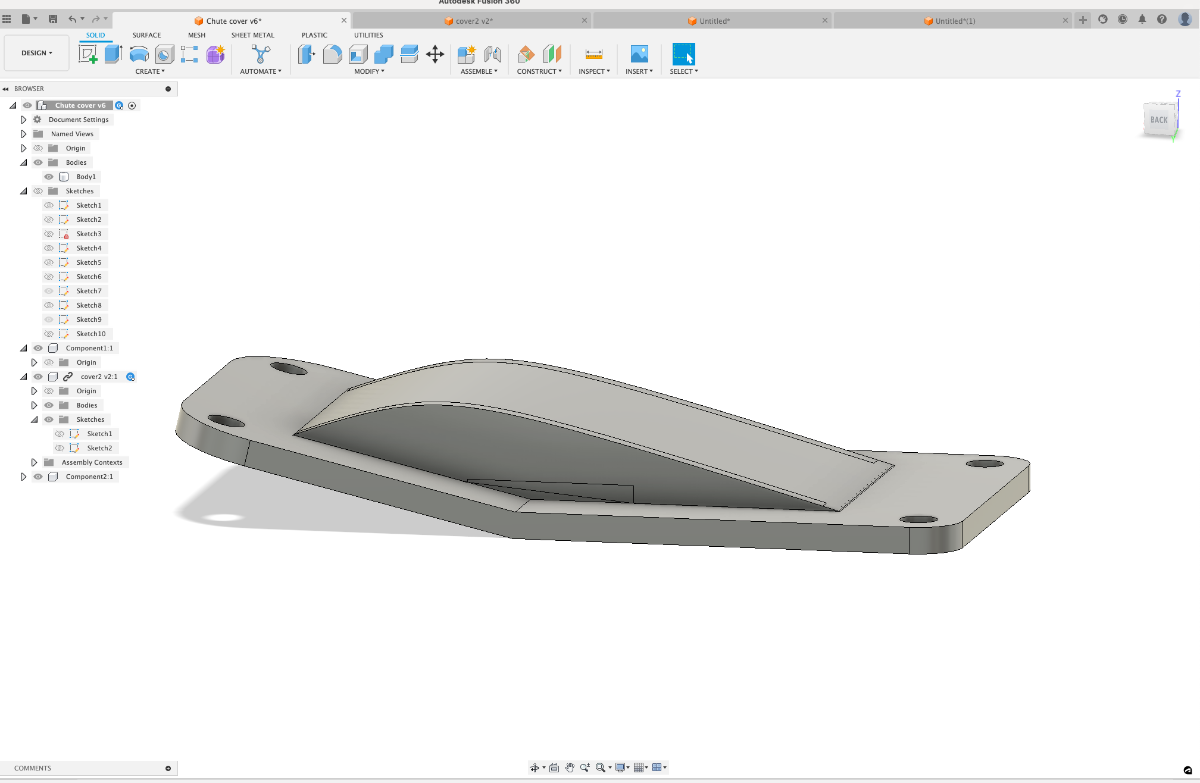Viewport: 1200px width, 783px height.
Task: Open the CONSTRUCT dropdown menu
Action: click(539, 72)
